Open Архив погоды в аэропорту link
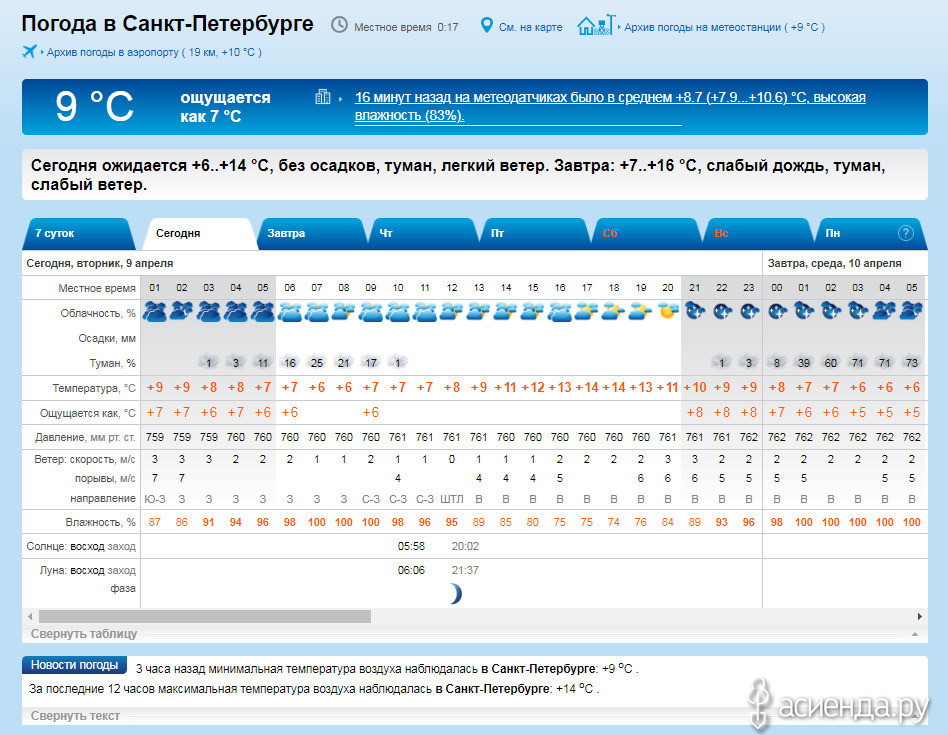This screenshot has width=948, height=735. 154,53
